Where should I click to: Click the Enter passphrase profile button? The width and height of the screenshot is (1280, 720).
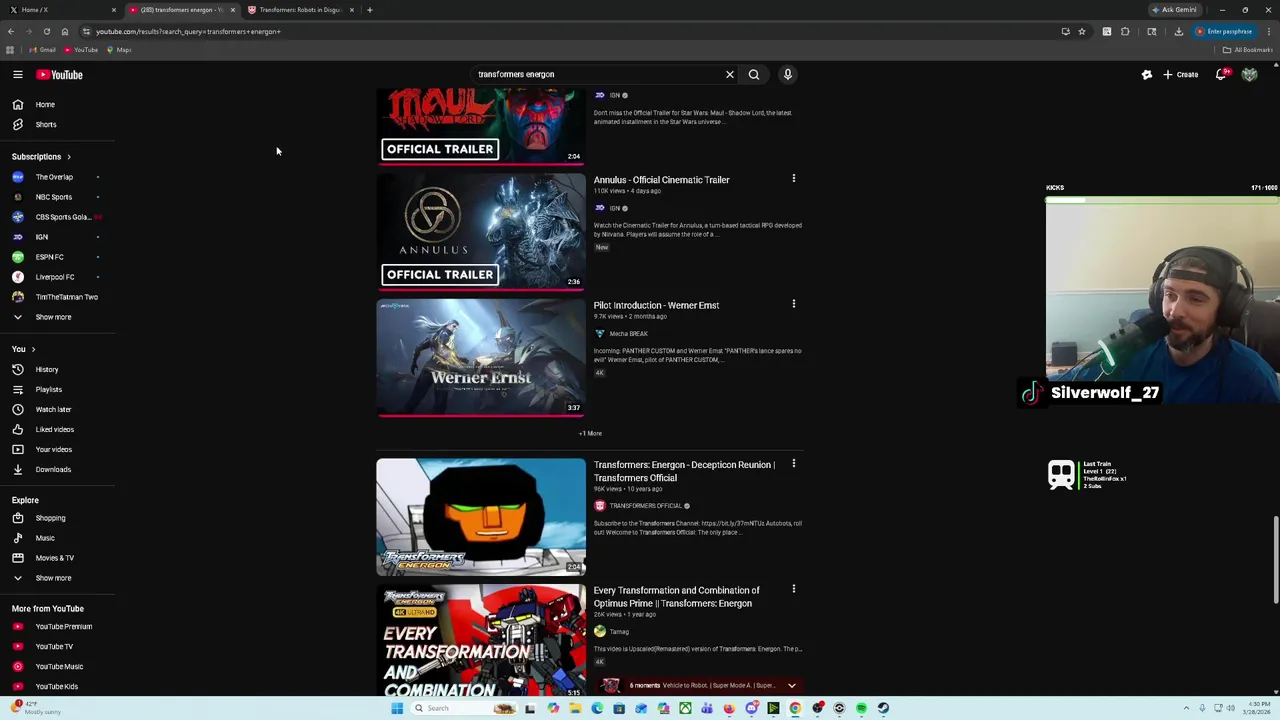pos(1224,31)
